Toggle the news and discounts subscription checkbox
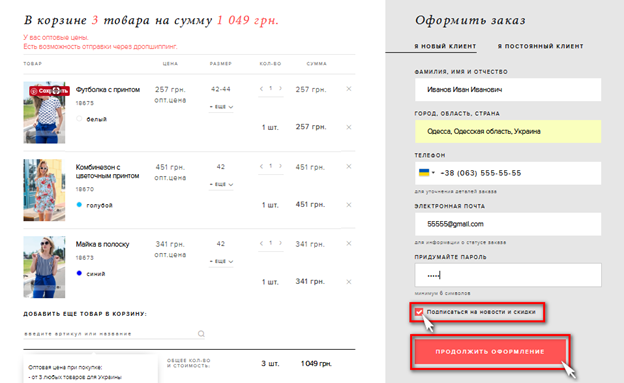This screenshot has width=624, height=383. tap(419, 312)
